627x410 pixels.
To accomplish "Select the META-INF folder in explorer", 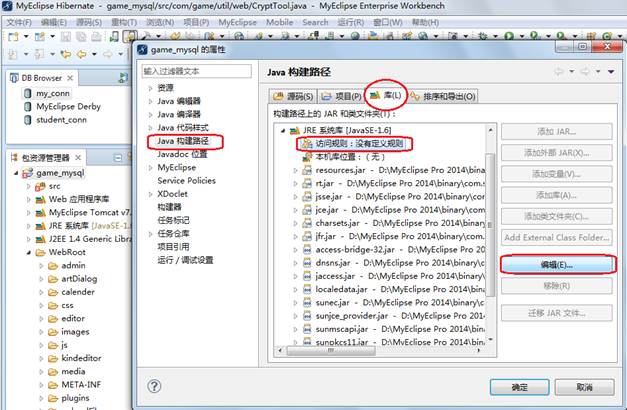I will point(81,385).
